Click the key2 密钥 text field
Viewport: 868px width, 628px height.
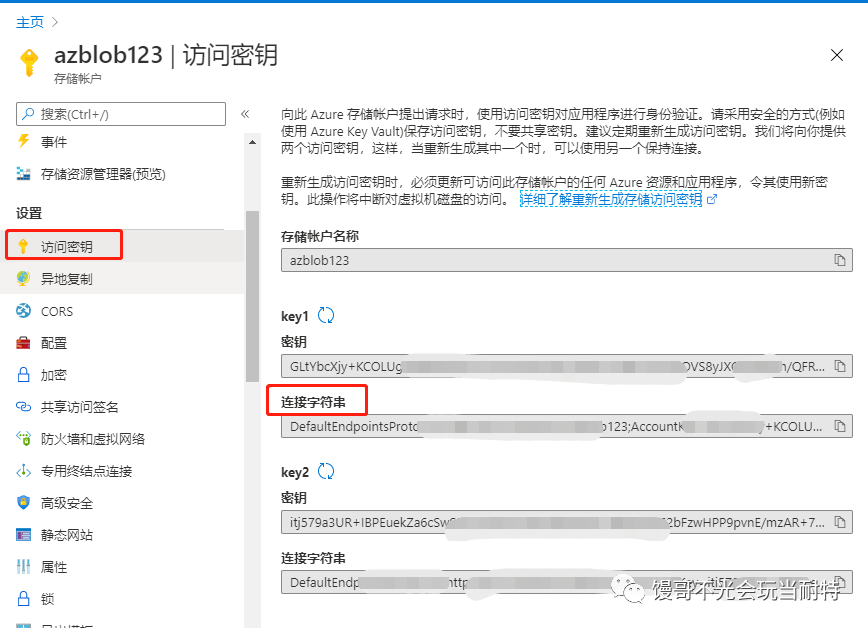click(x=567, y=522)
